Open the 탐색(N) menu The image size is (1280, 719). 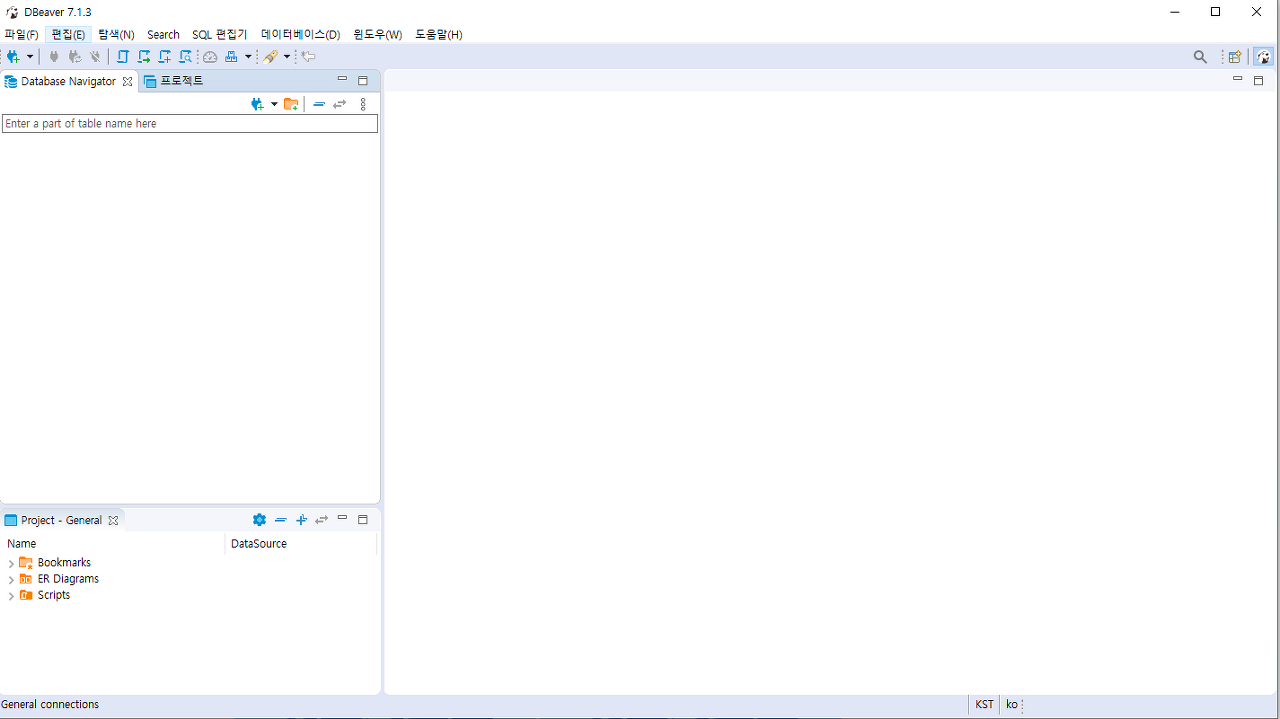(x=116, y=34)
